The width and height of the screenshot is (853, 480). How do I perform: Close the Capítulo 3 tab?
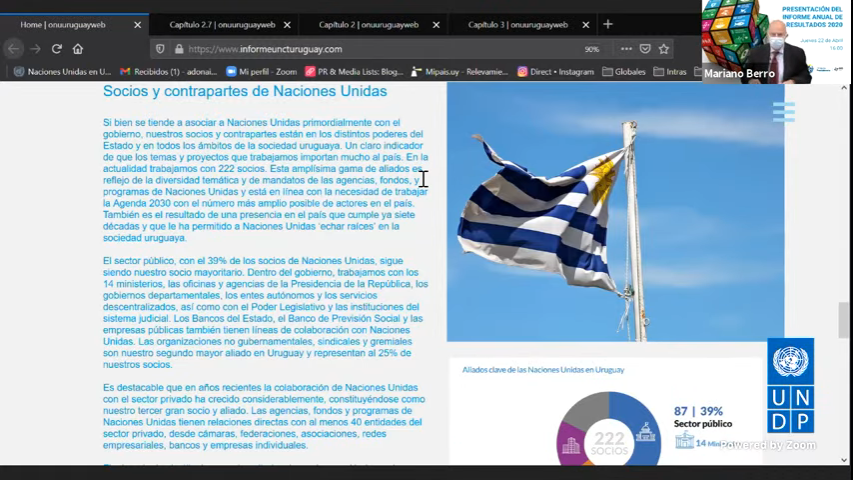pos(586,25)
